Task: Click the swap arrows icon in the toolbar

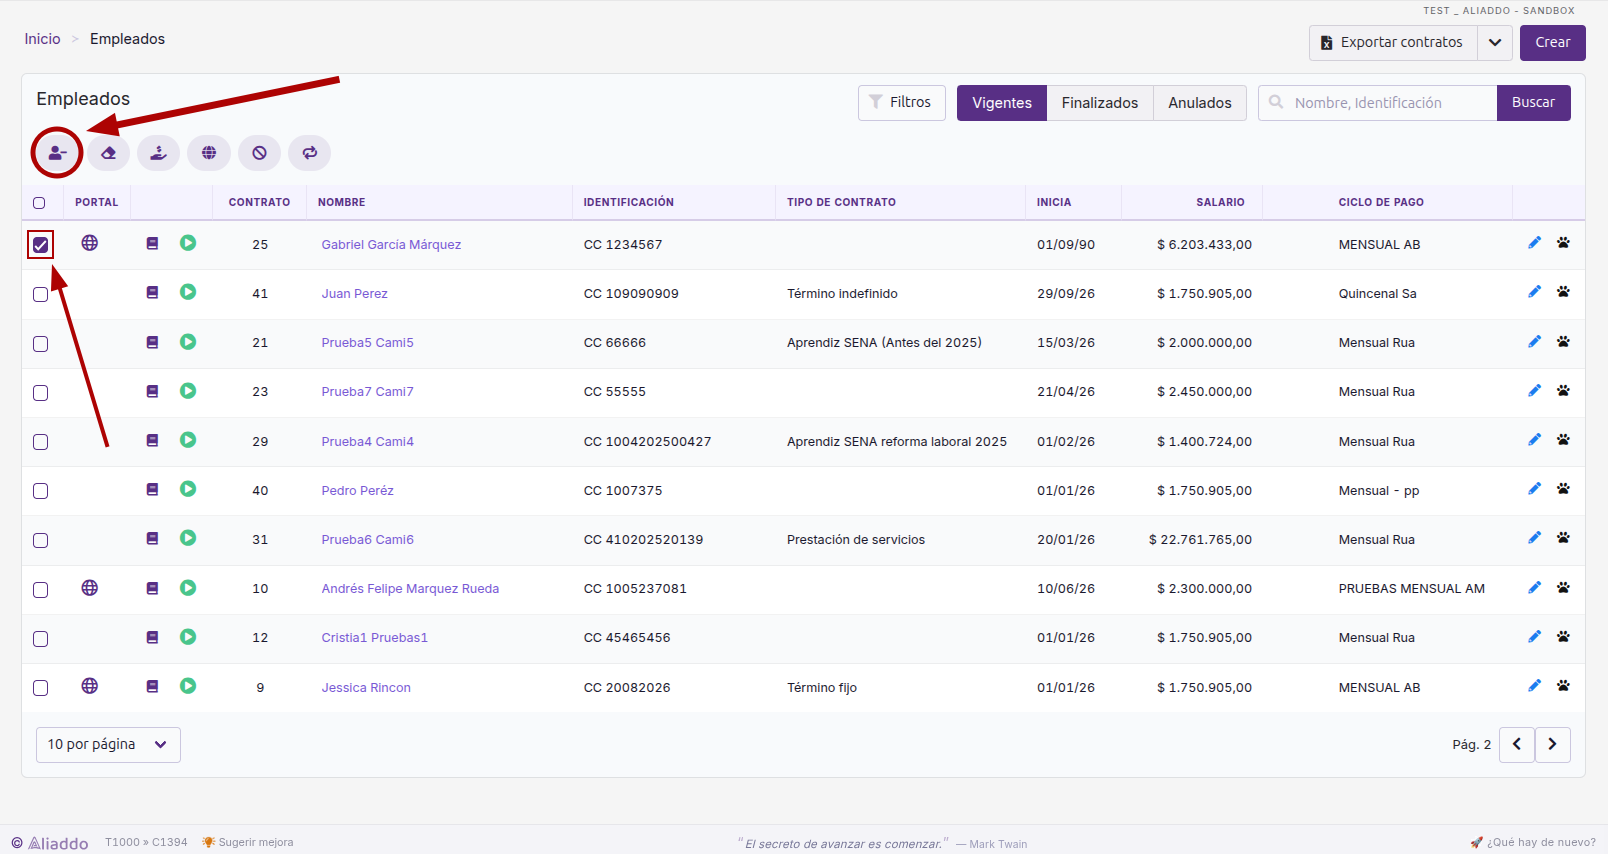Action: click(310, 153)
